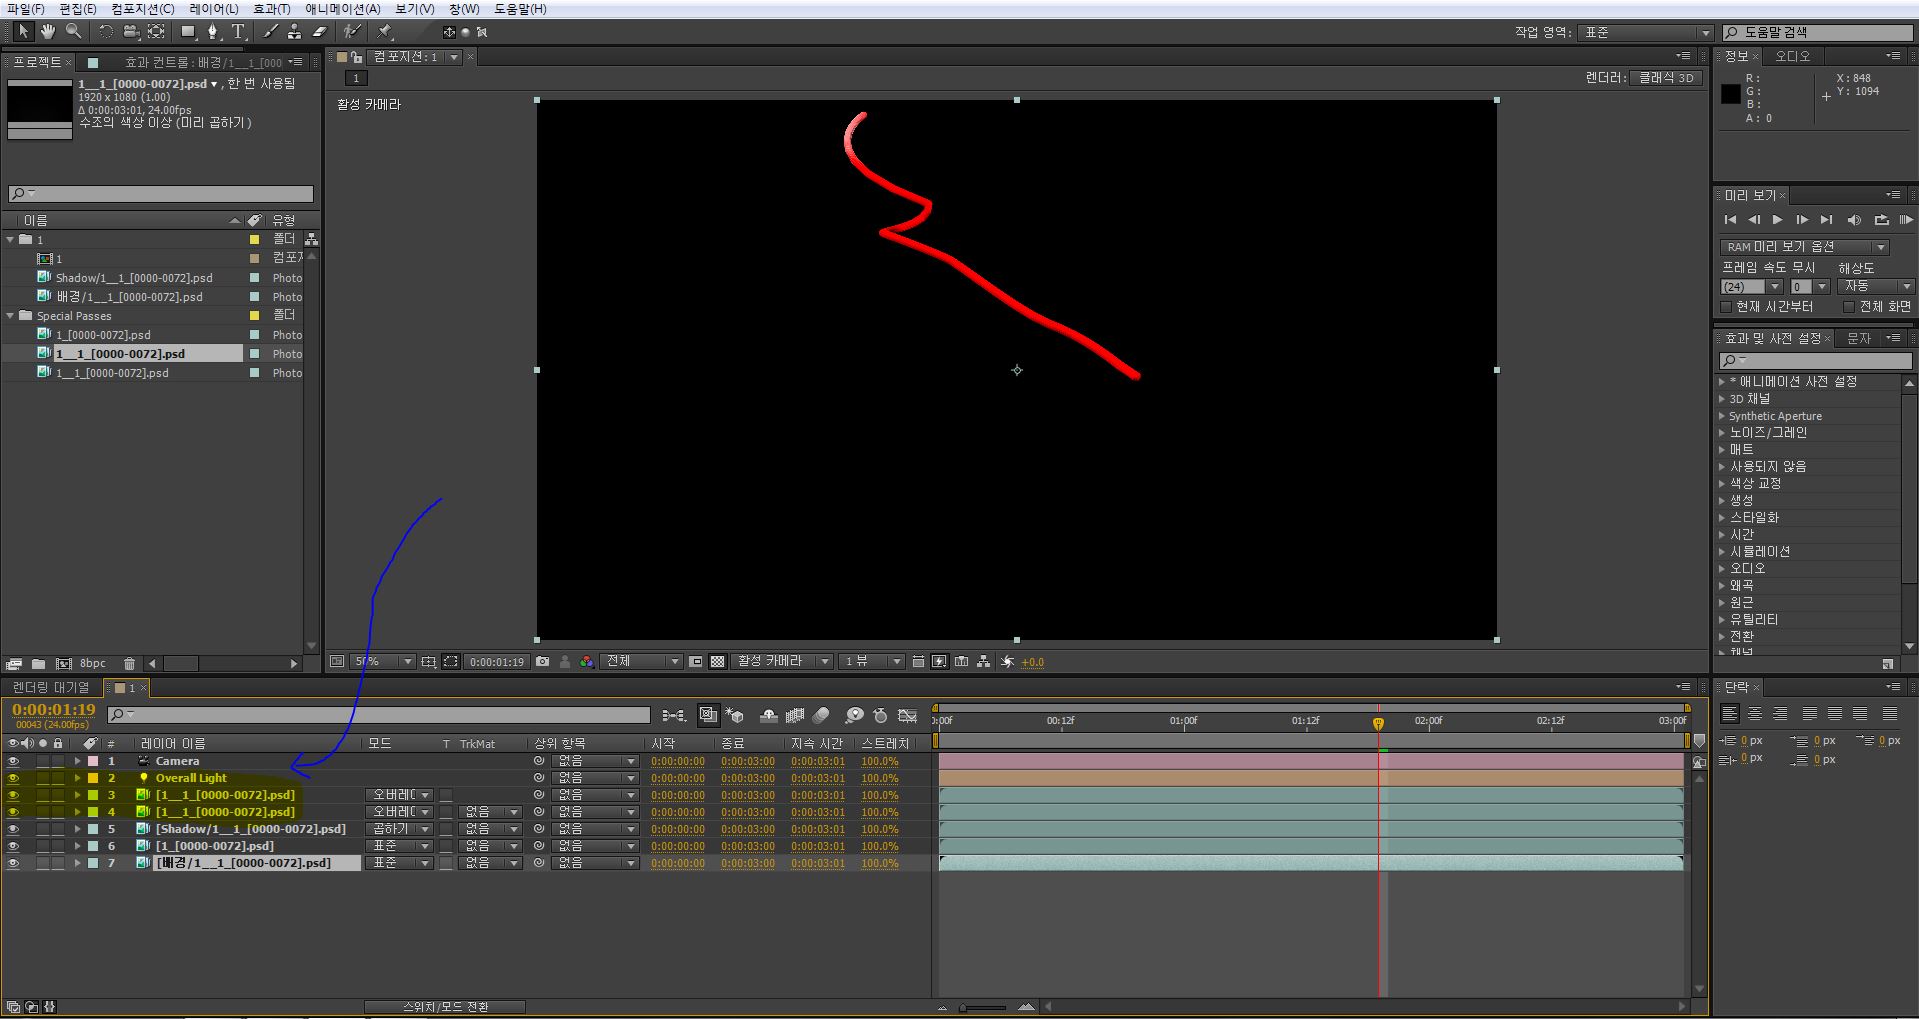Open the 50% magnification dropdown

(384, 662)
